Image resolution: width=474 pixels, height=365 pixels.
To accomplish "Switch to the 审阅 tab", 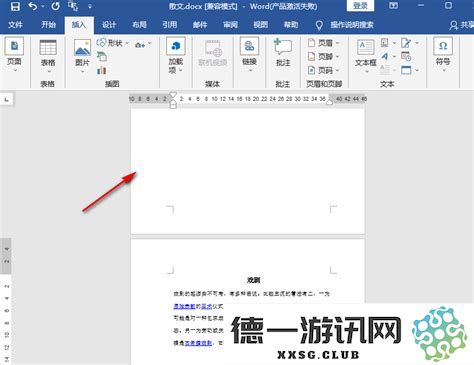I will 230,25.
